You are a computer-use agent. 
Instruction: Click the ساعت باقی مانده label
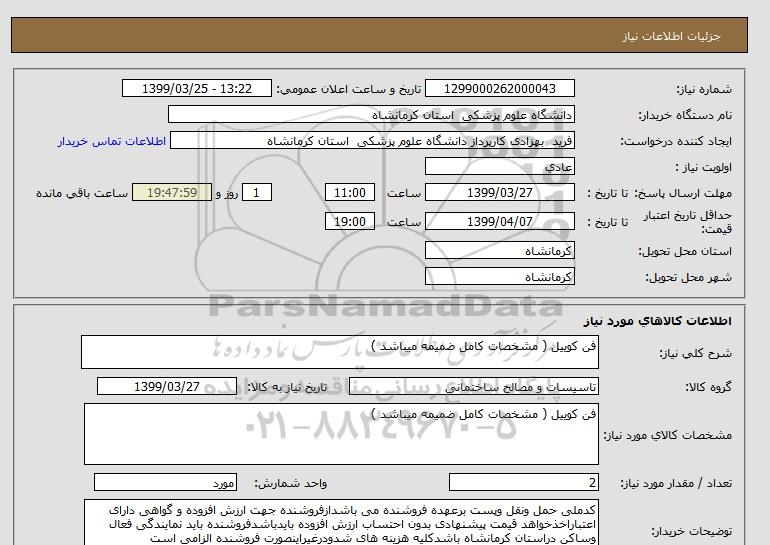[x=82, y=193]
